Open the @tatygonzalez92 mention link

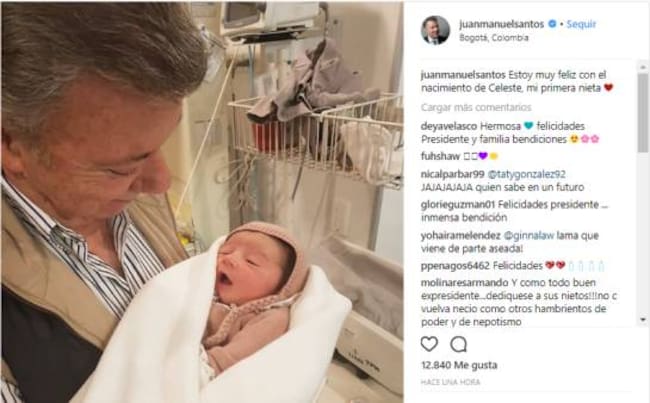pyautogui.click(x=526, y=174)
